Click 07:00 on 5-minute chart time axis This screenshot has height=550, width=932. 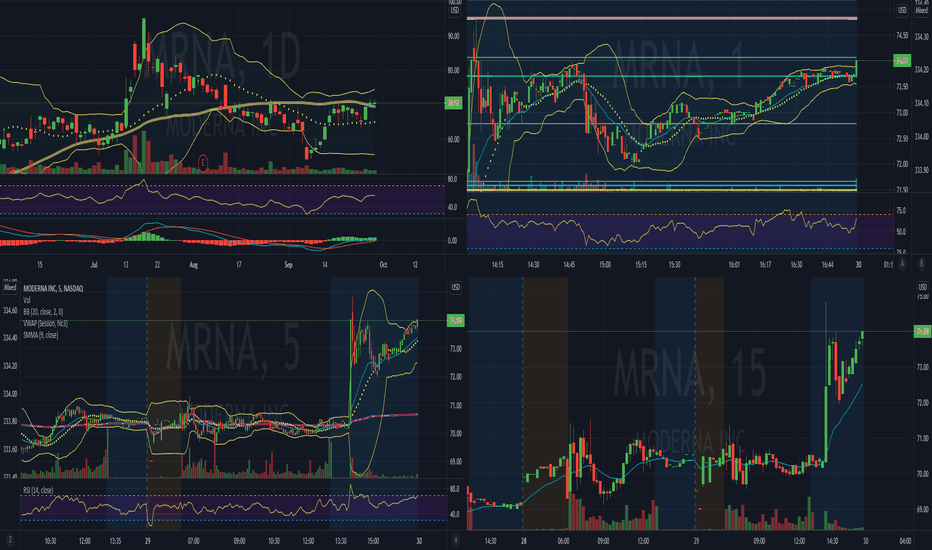point(193,541)
